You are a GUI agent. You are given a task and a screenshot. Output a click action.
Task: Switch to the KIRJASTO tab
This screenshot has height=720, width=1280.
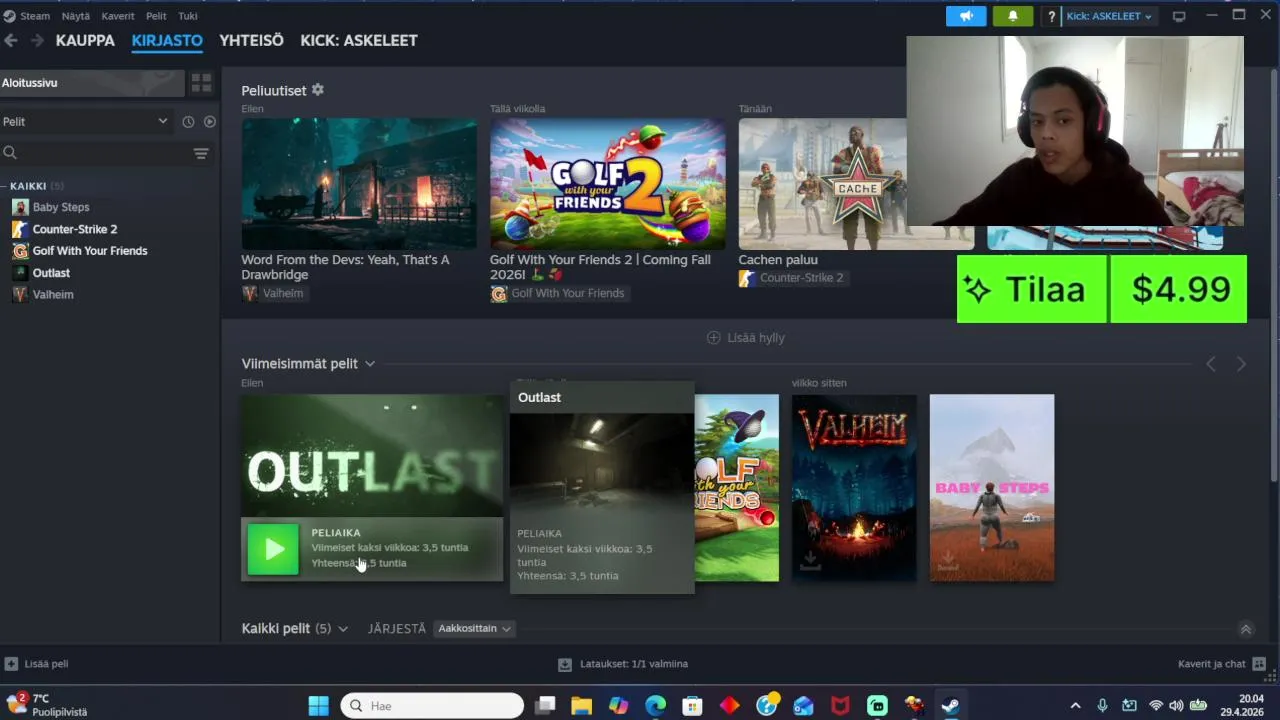point(167,40)
